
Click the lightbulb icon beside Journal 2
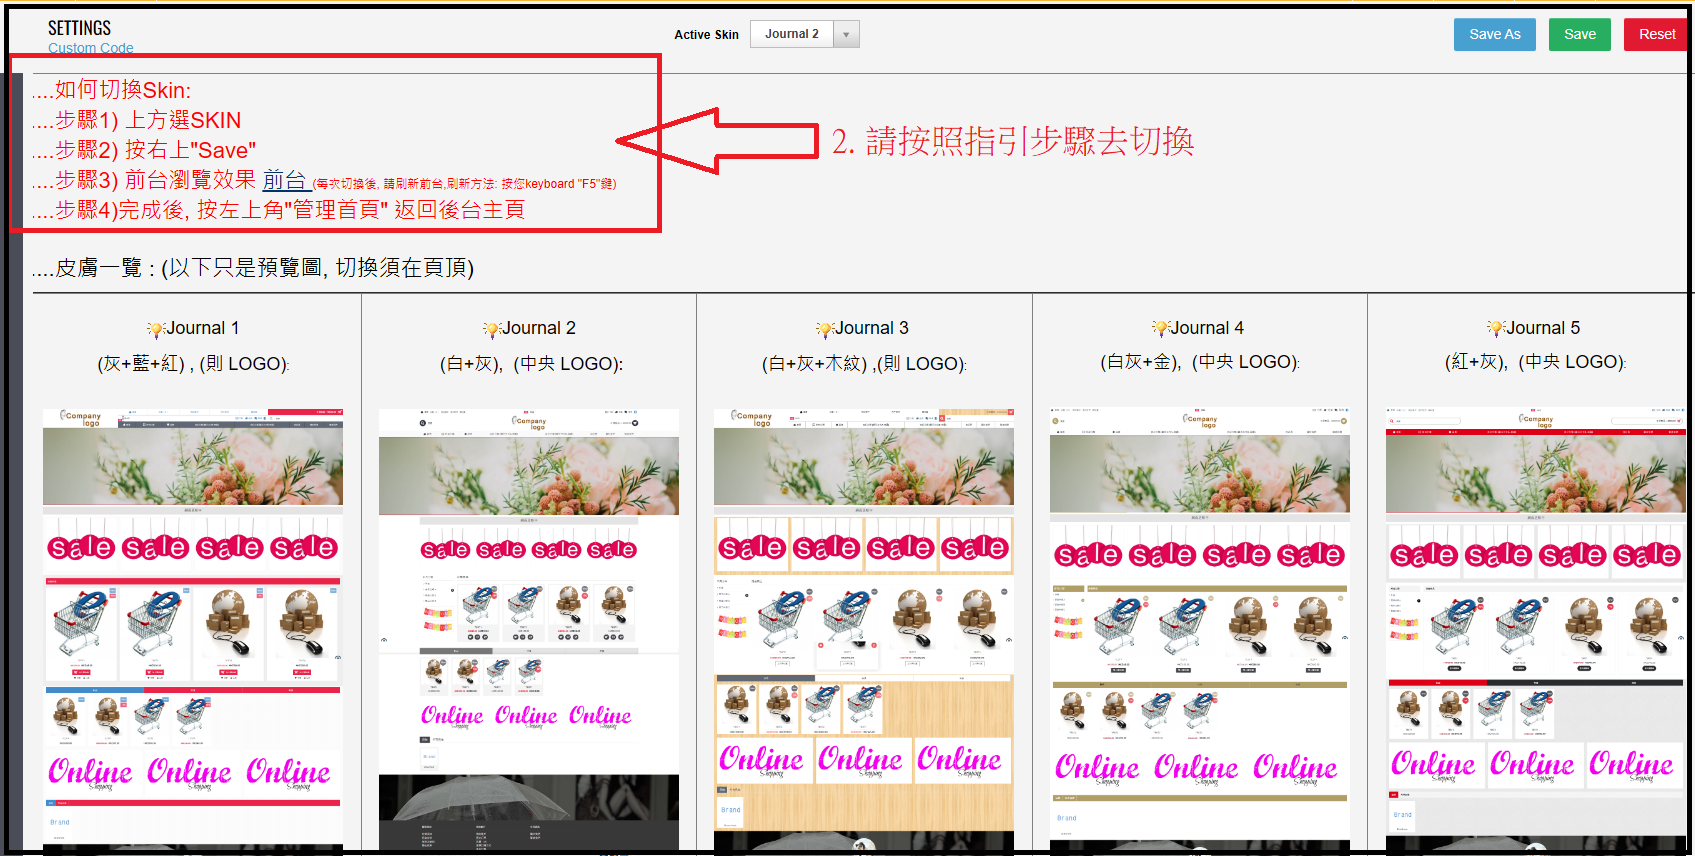(x=491, y=329)
